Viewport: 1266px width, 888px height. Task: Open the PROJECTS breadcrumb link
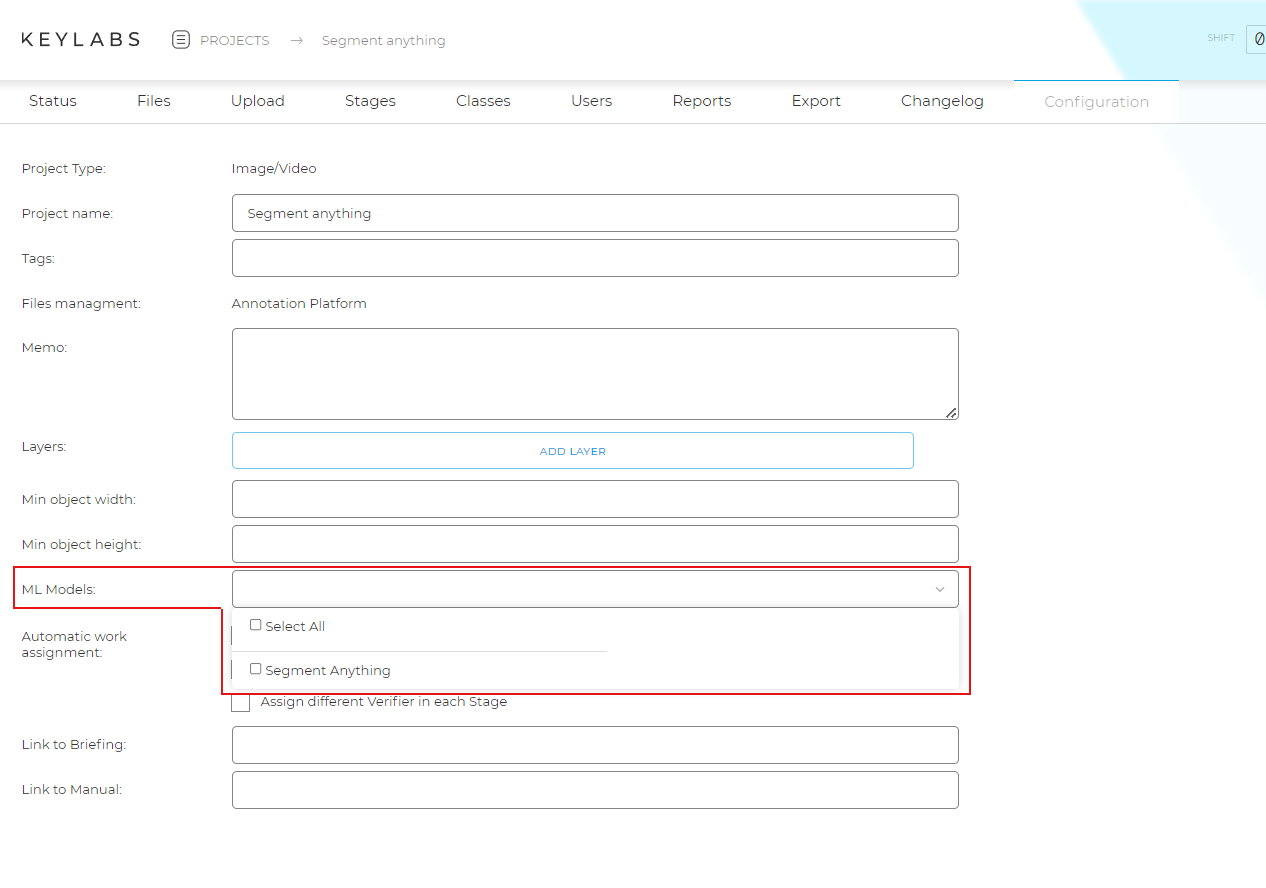coord(234,41)
